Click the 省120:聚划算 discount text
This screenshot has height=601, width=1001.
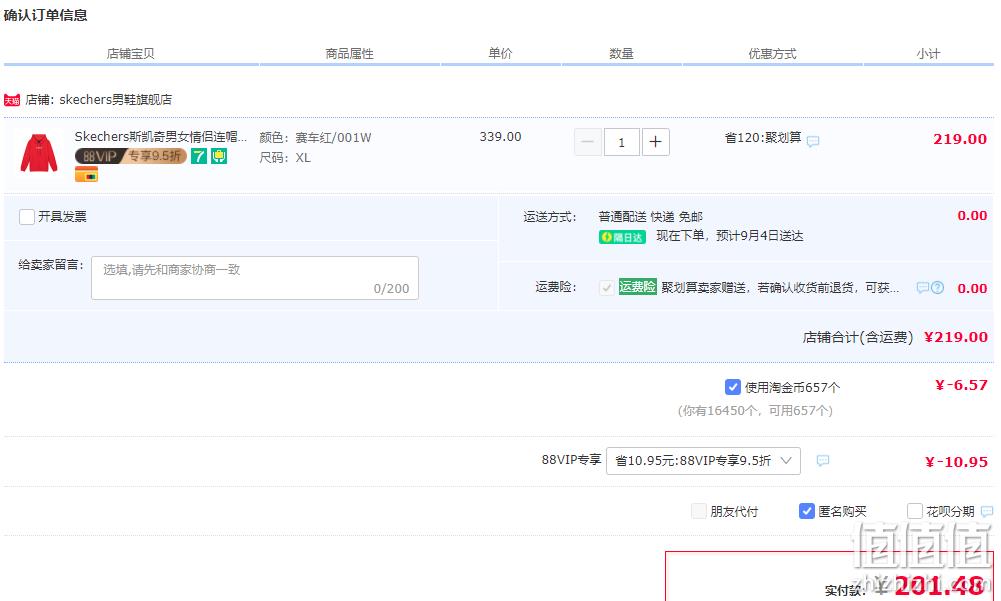point(763,138)
